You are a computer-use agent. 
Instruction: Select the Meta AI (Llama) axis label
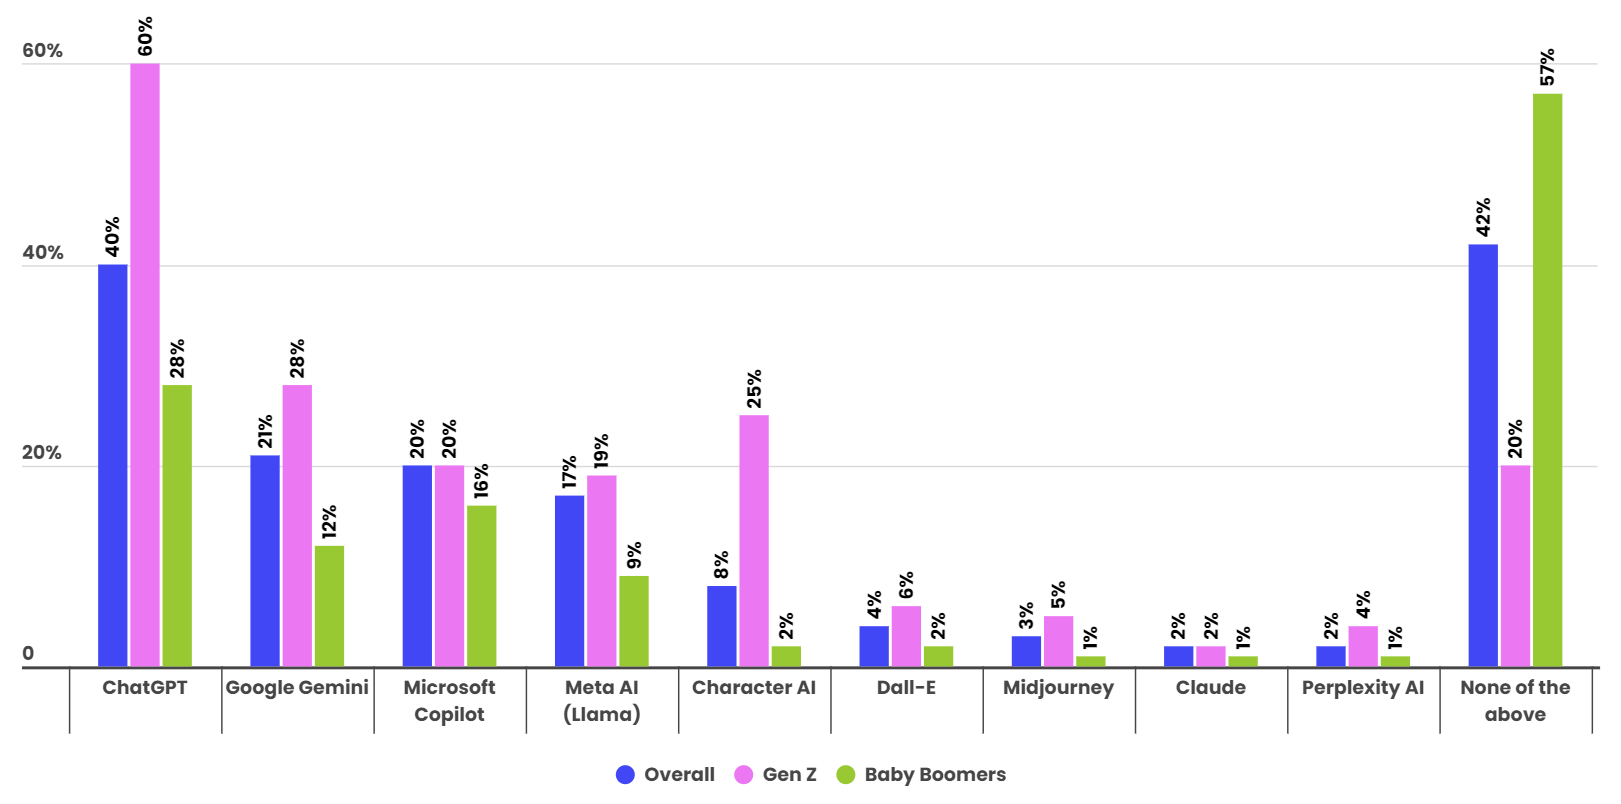(x=602, y=701)
